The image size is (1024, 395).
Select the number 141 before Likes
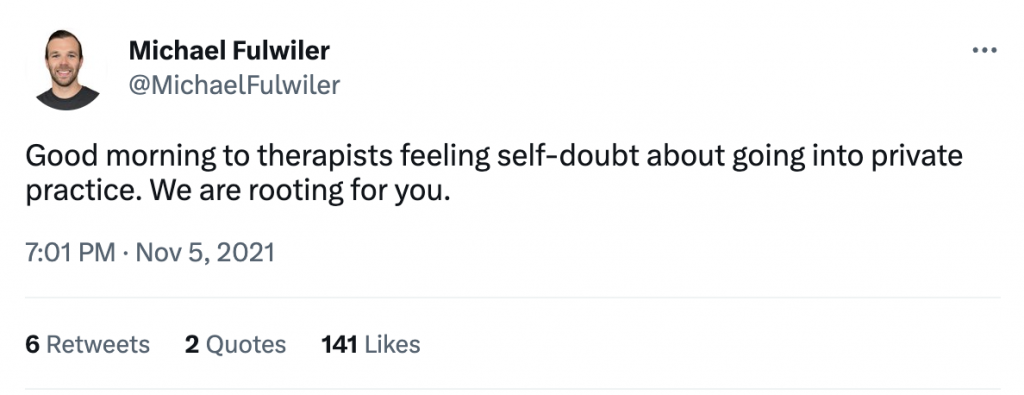tap(339, 344)
